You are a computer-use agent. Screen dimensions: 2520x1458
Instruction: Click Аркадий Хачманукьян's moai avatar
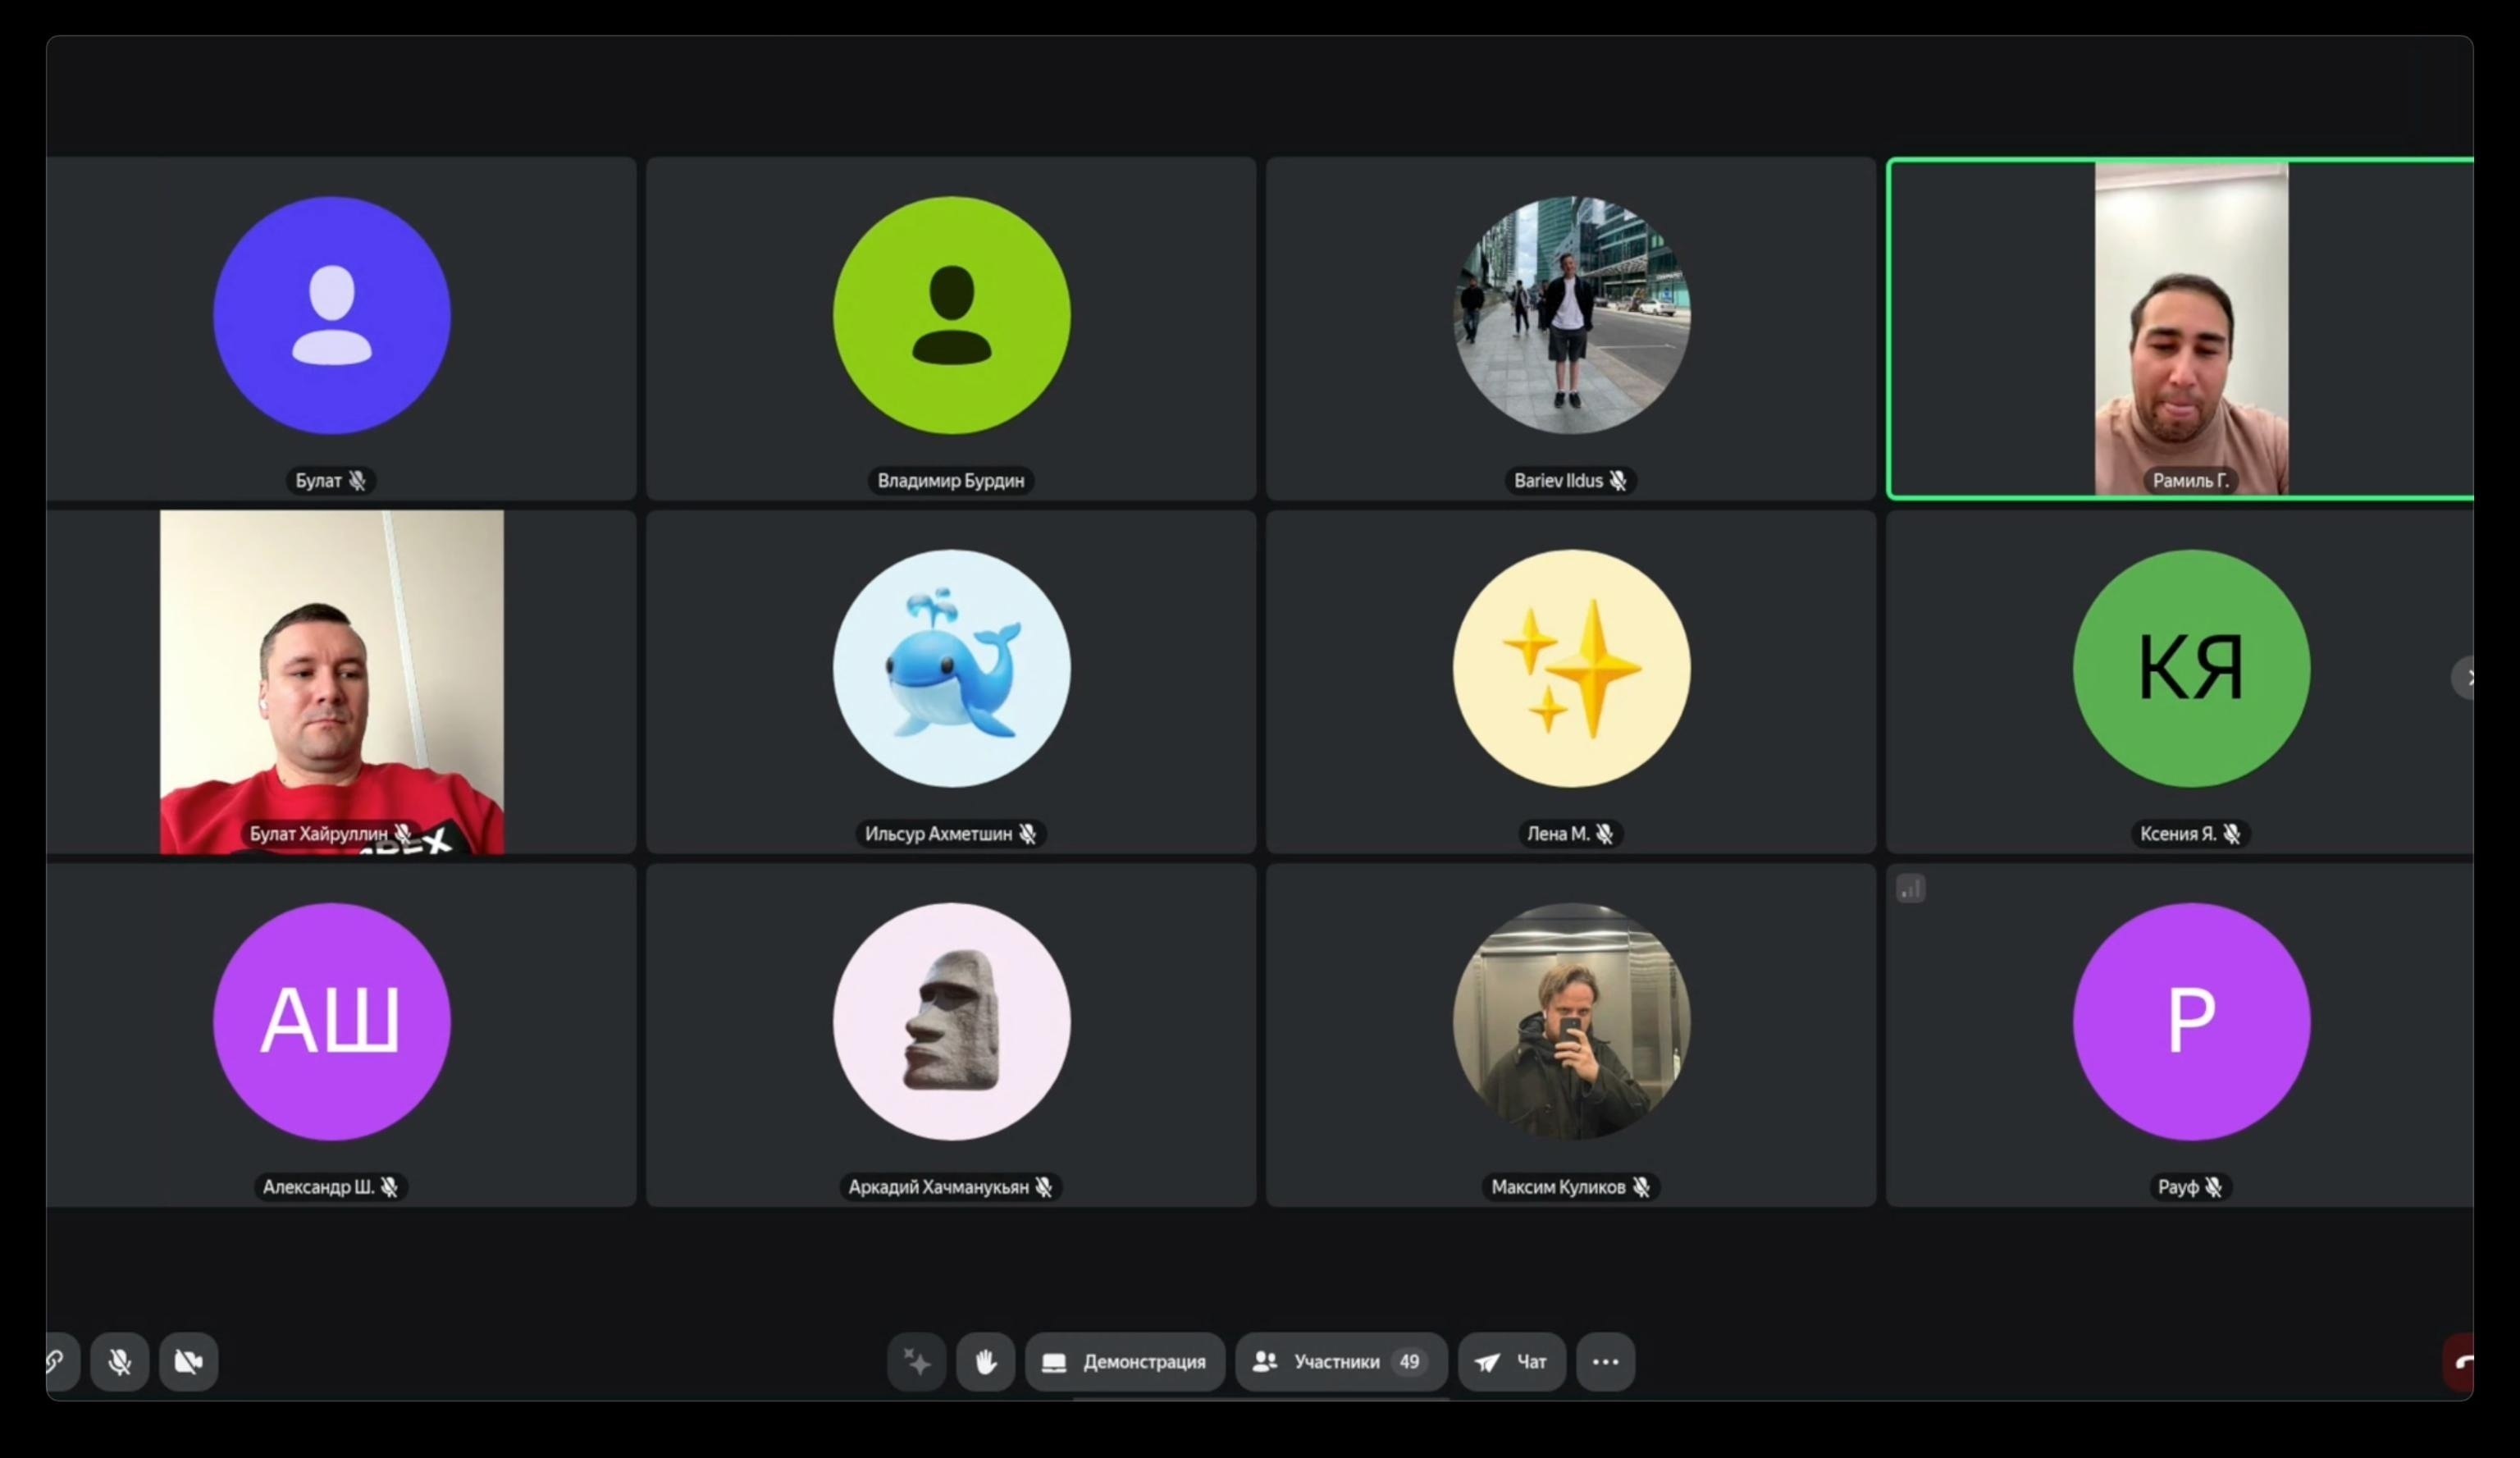pos(951,1021)
